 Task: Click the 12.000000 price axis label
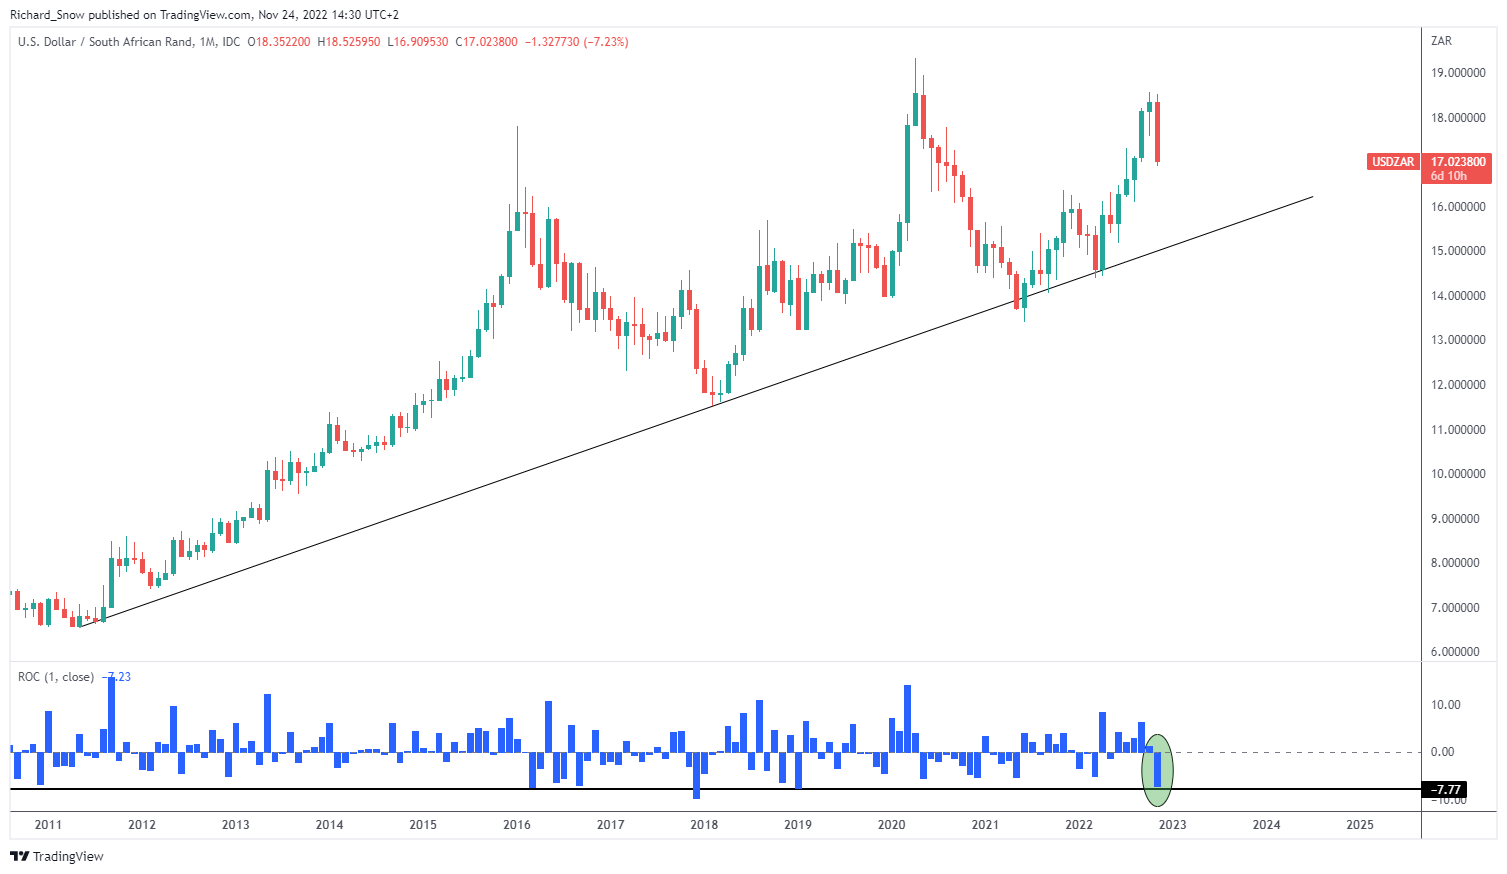tap(1457, 385)
